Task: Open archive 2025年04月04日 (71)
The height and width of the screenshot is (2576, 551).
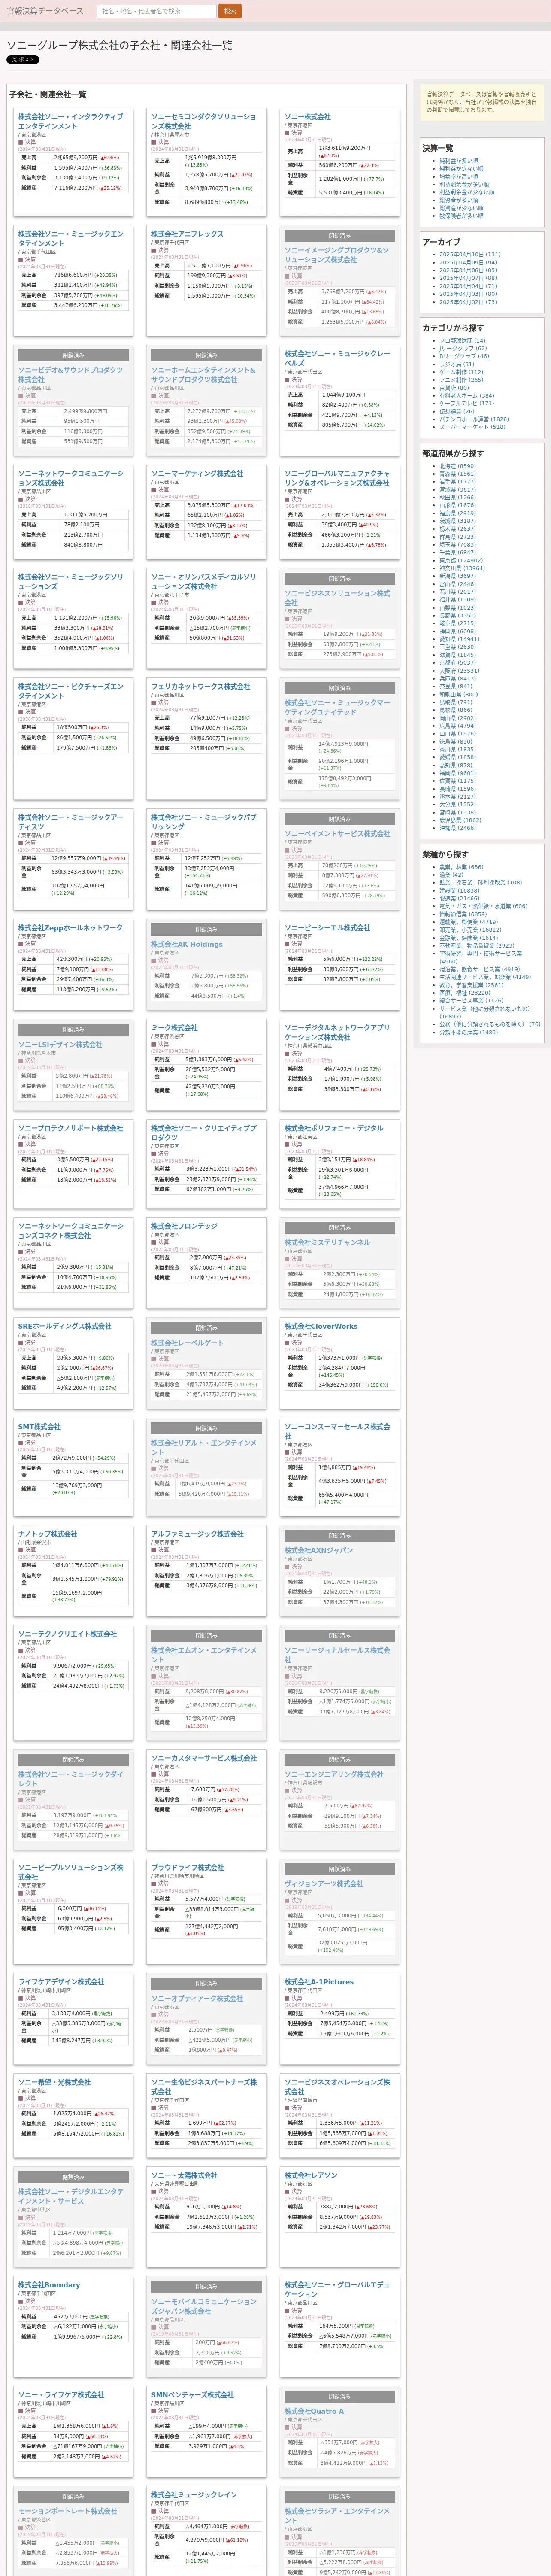Action: (x=468, y=286)
